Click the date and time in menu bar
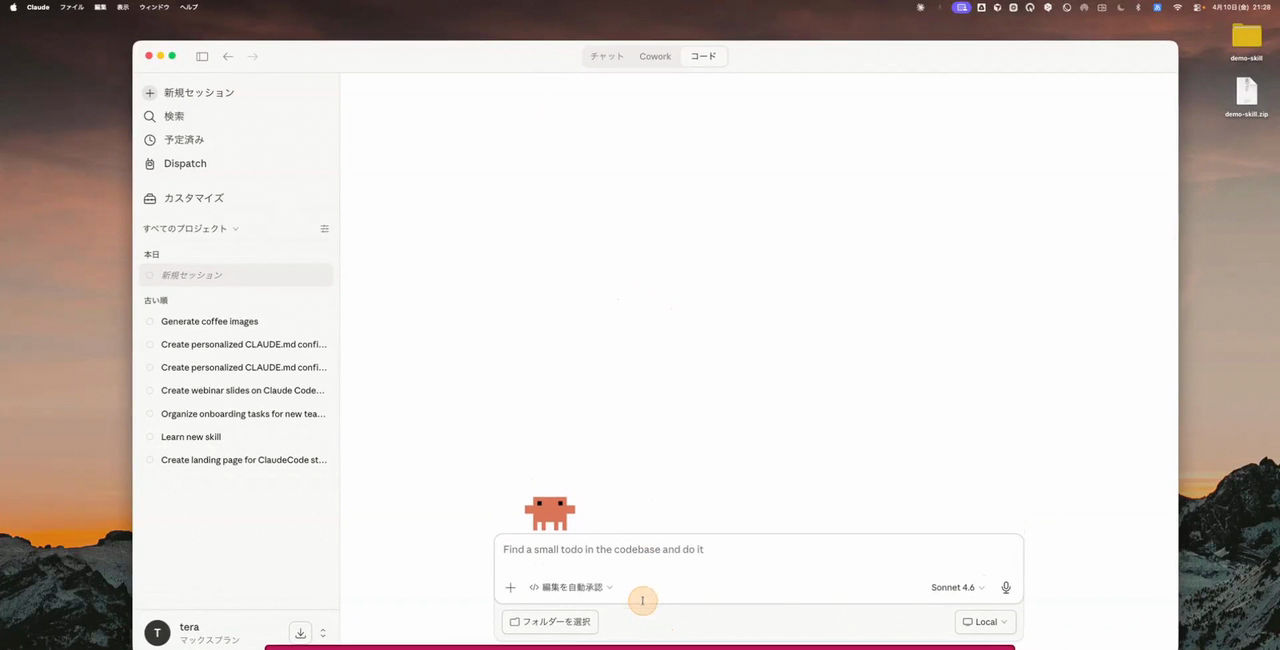Screen dimensions: 1280x650 1241,7
